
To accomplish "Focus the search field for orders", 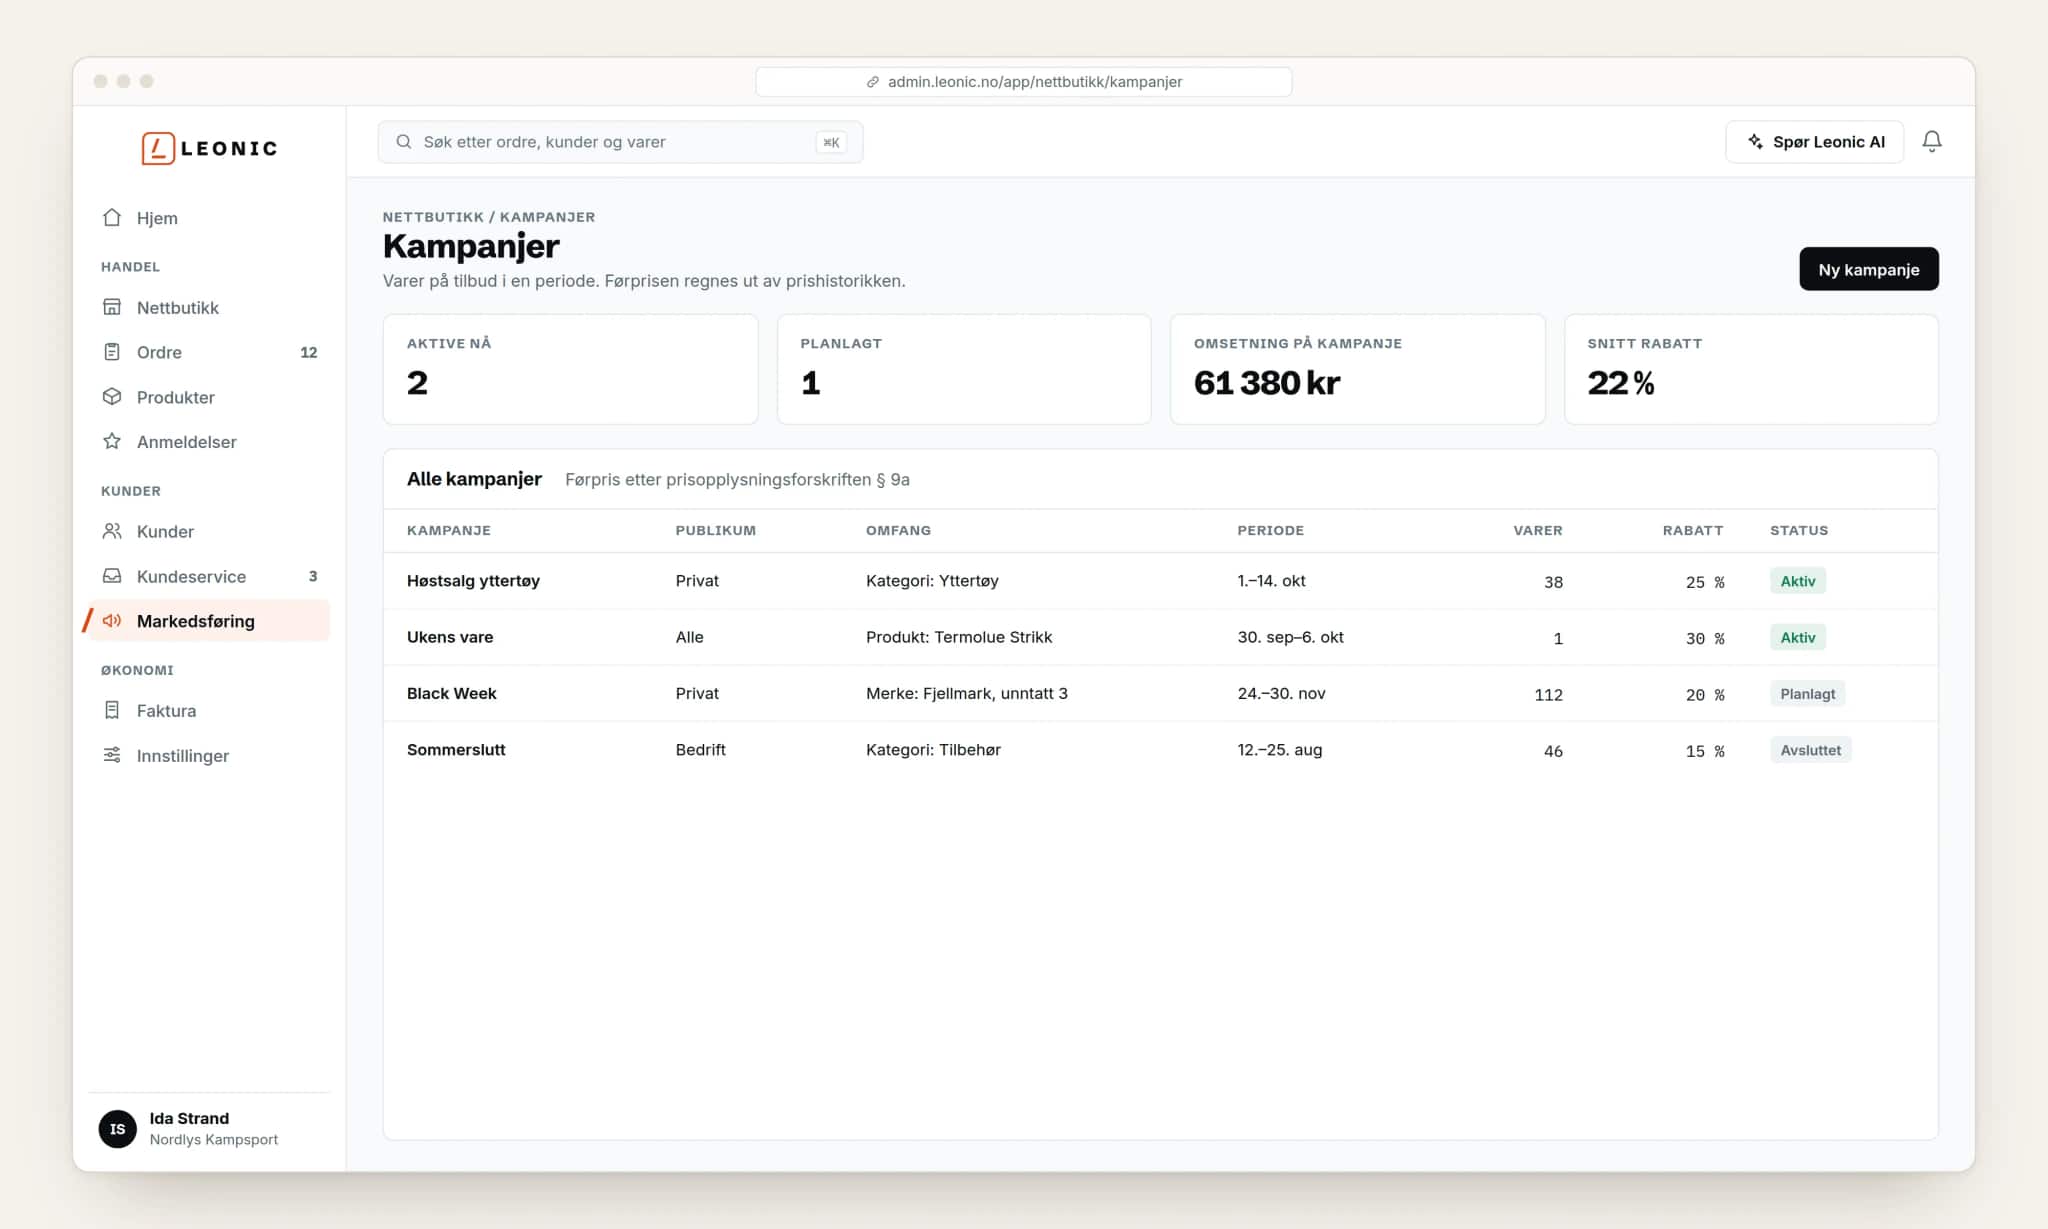I will 620,142.
